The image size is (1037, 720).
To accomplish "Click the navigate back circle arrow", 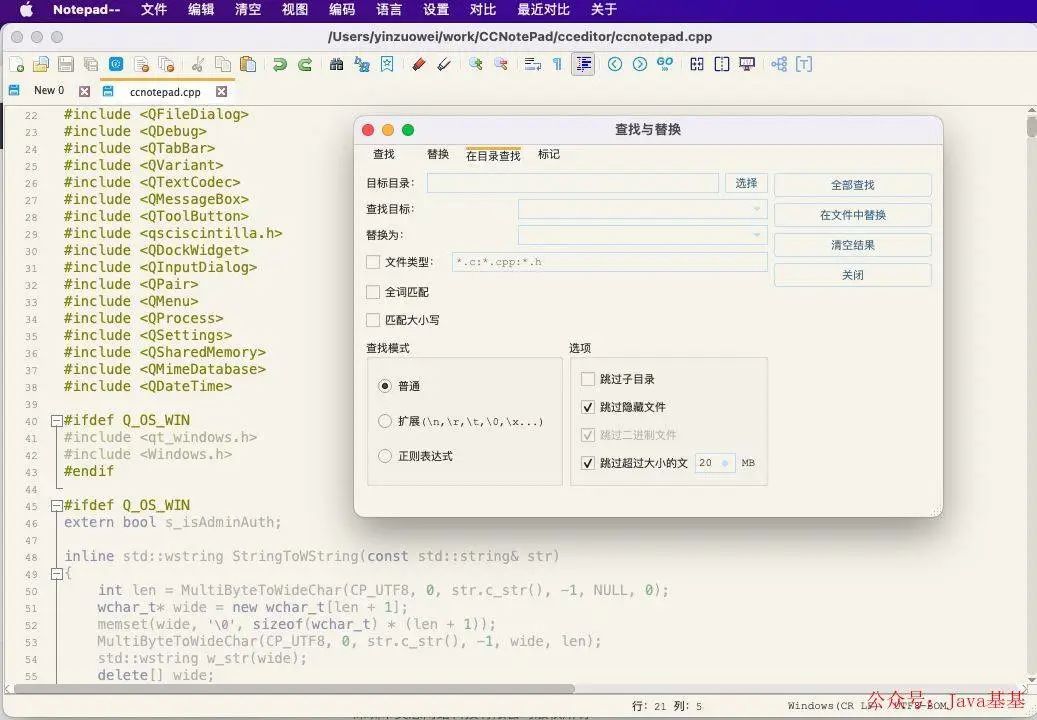I will click(615, 64).
